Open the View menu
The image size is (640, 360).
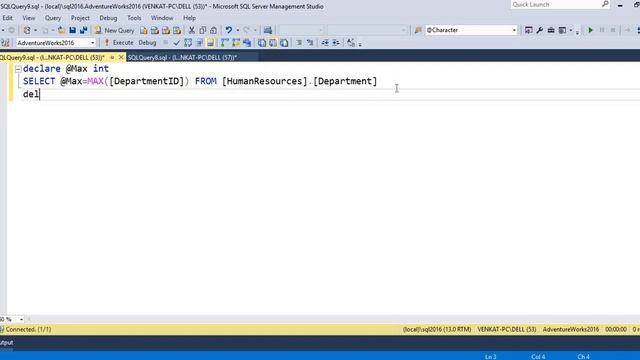29,18
